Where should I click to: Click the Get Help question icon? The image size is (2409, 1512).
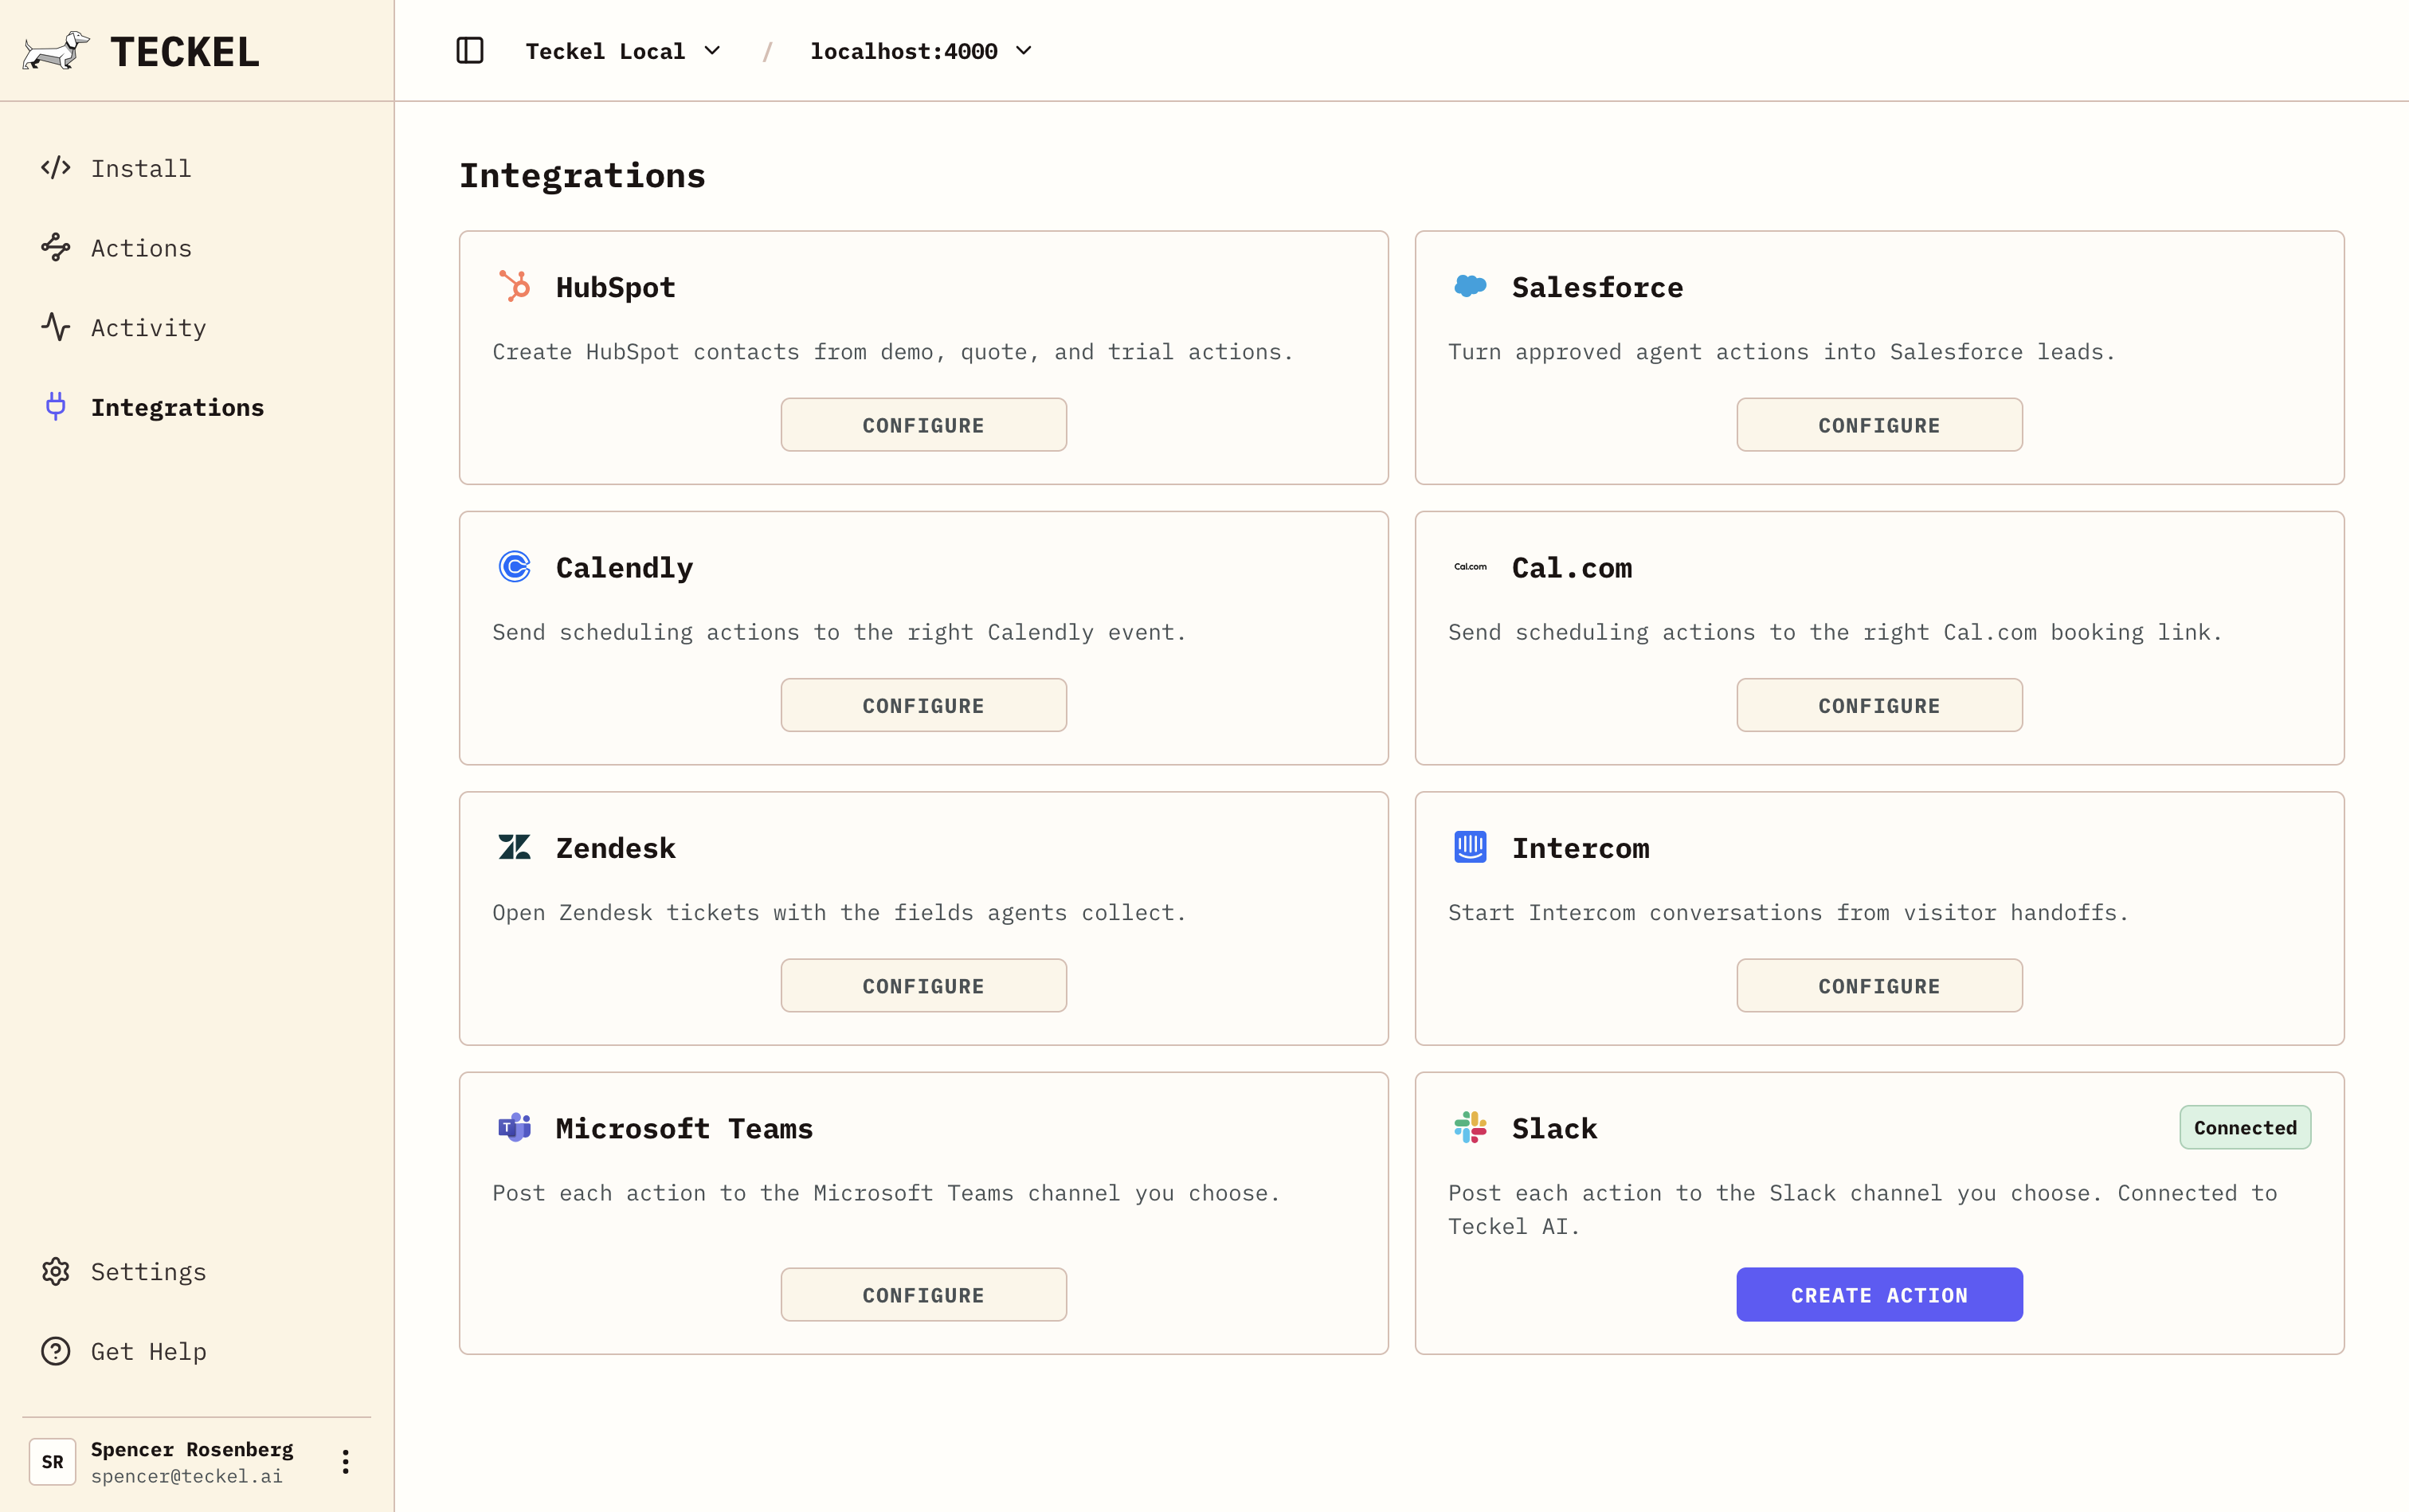coord(56,1351)
